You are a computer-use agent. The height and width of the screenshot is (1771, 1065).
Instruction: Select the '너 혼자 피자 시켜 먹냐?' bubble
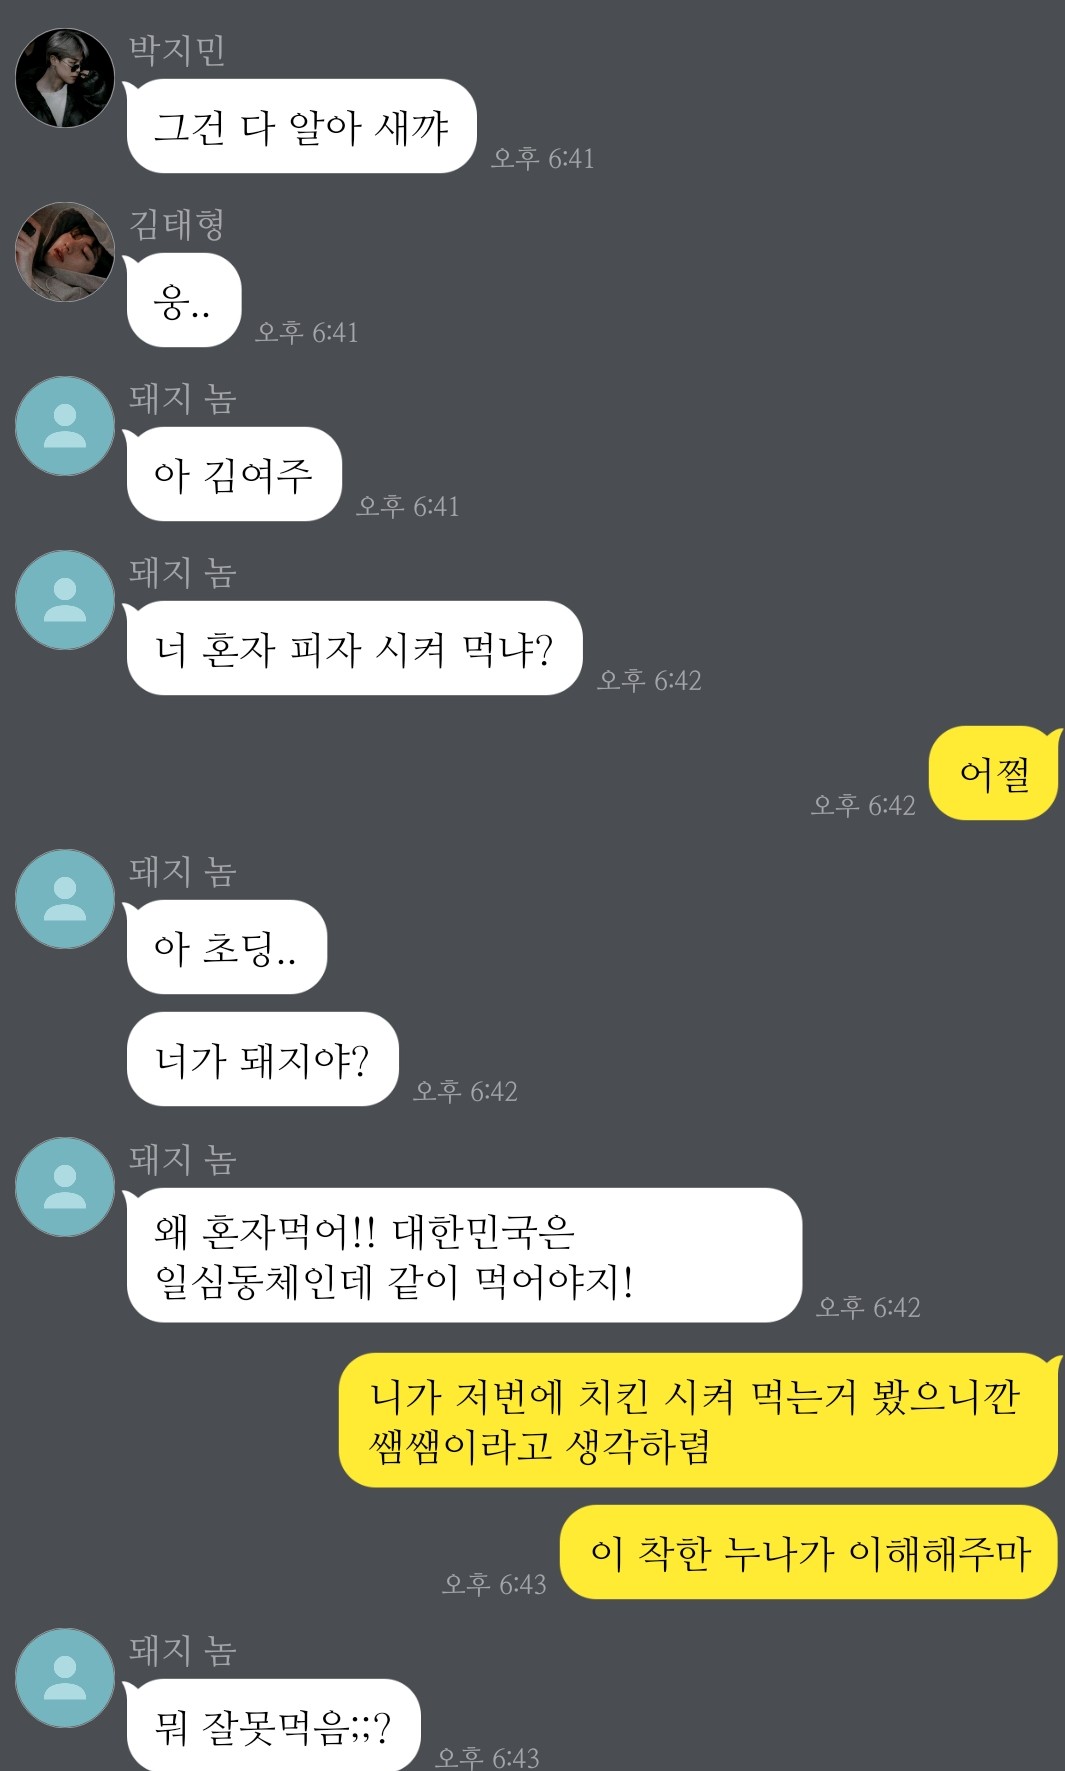353,648
